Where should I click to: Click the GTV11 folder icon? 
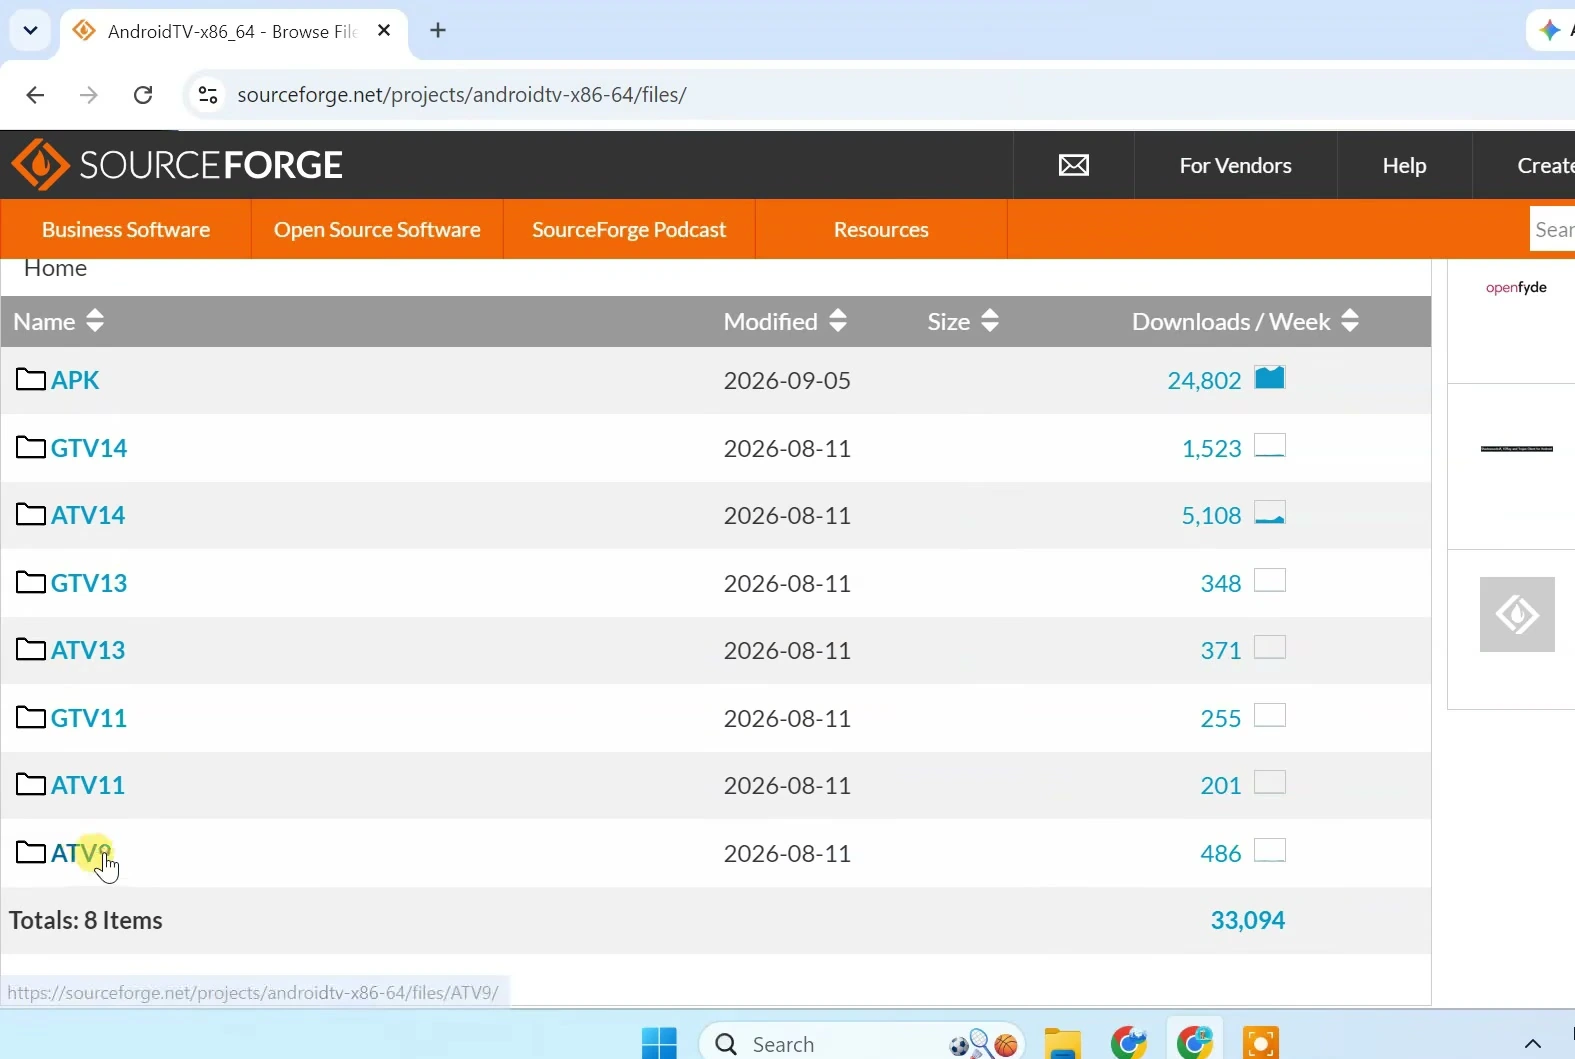[x=31, y=717]
